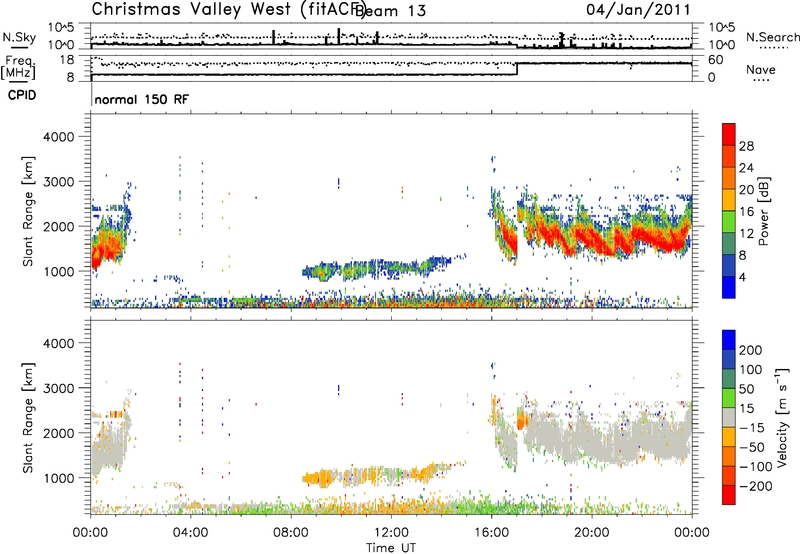Click the 'Beam 13' label
This screenshot has height=554, width=800.
point(390,11)
